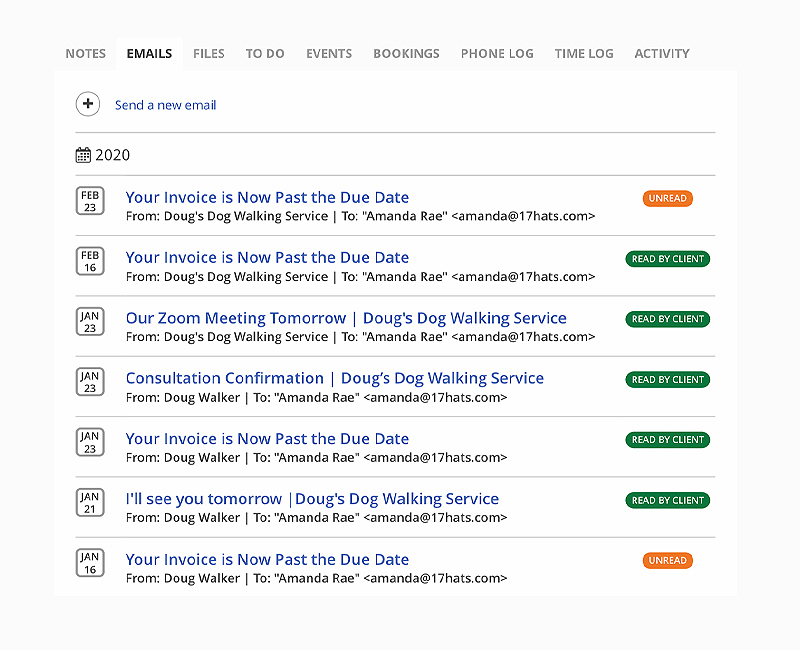Click the FEB 23 date icon
Viewport: 800px width, 650px height.
click(x=90, y=200)
